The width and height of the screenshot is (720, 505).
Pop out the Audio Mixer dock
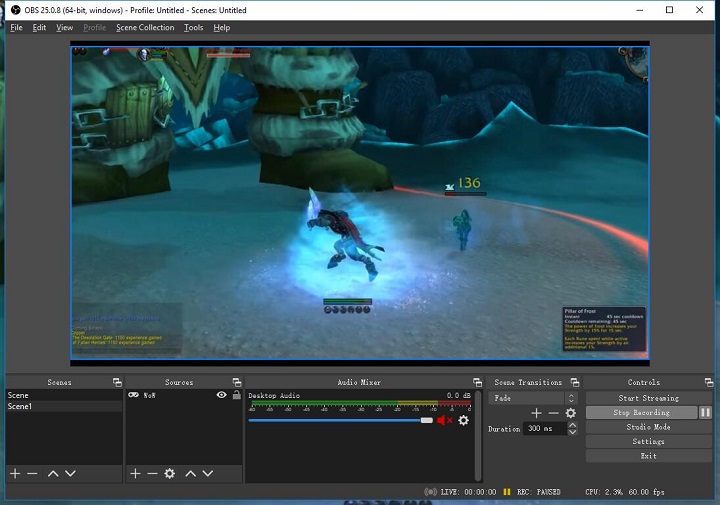(x=478, y=382)
